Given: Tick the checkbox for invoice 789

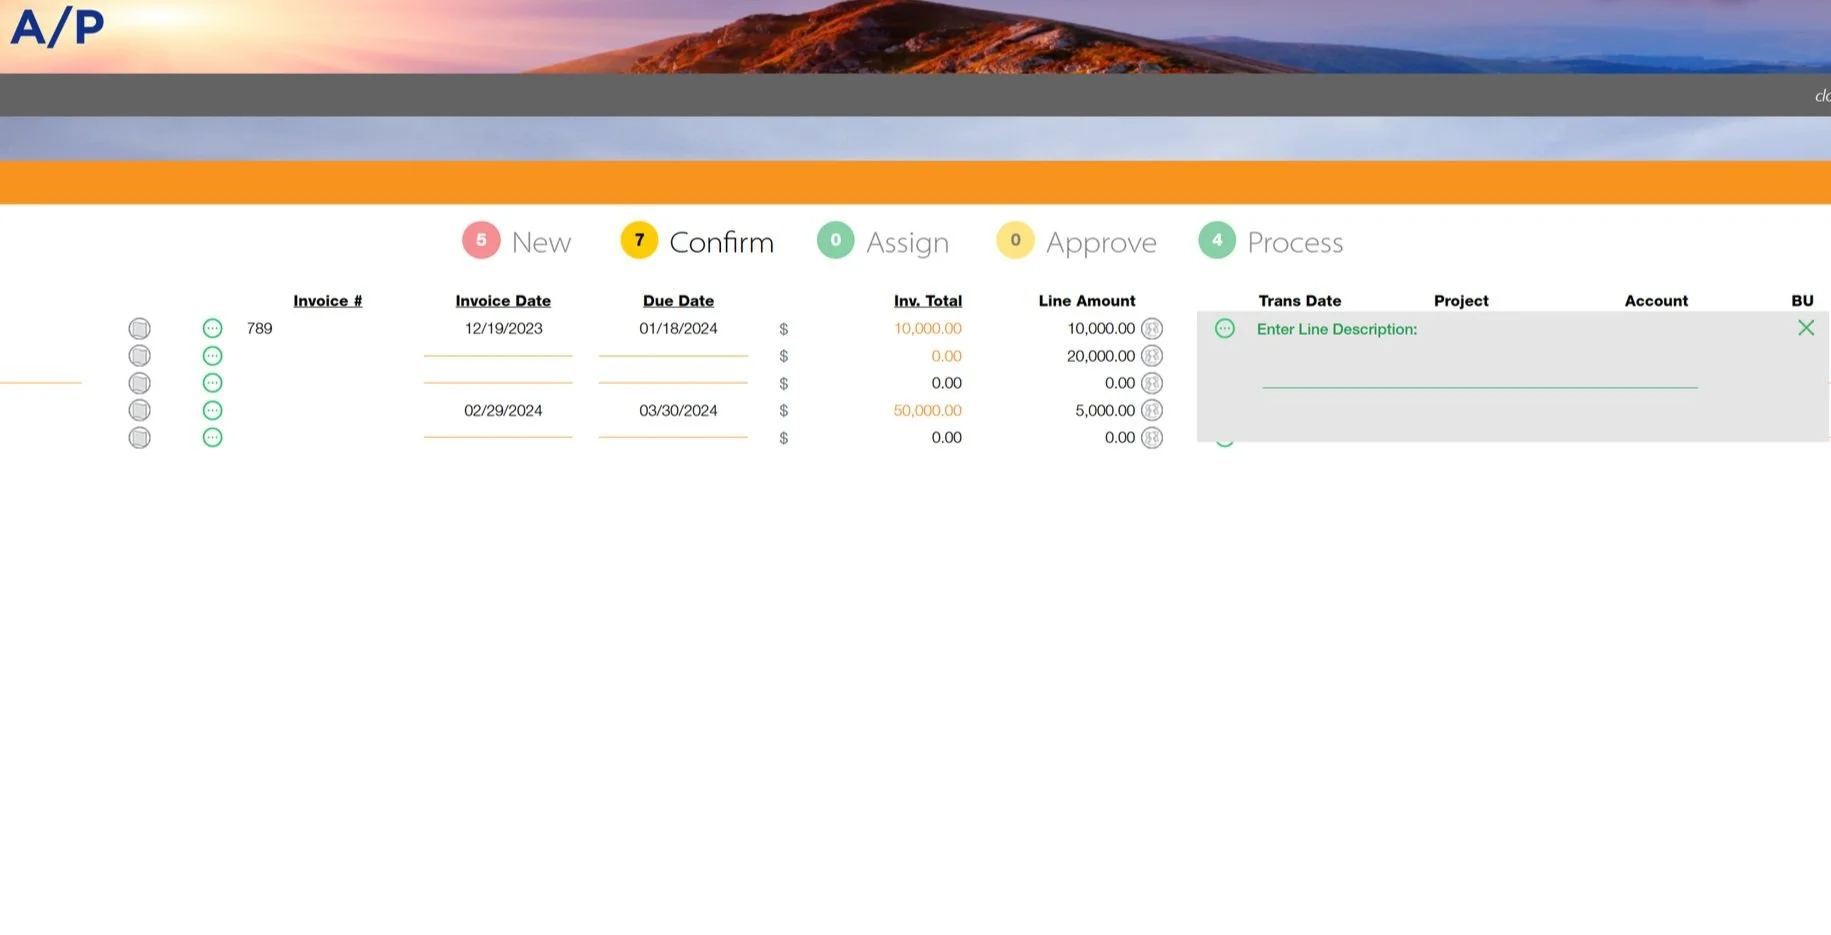Looking at the screenshot, I should click(x=139, y=328).
